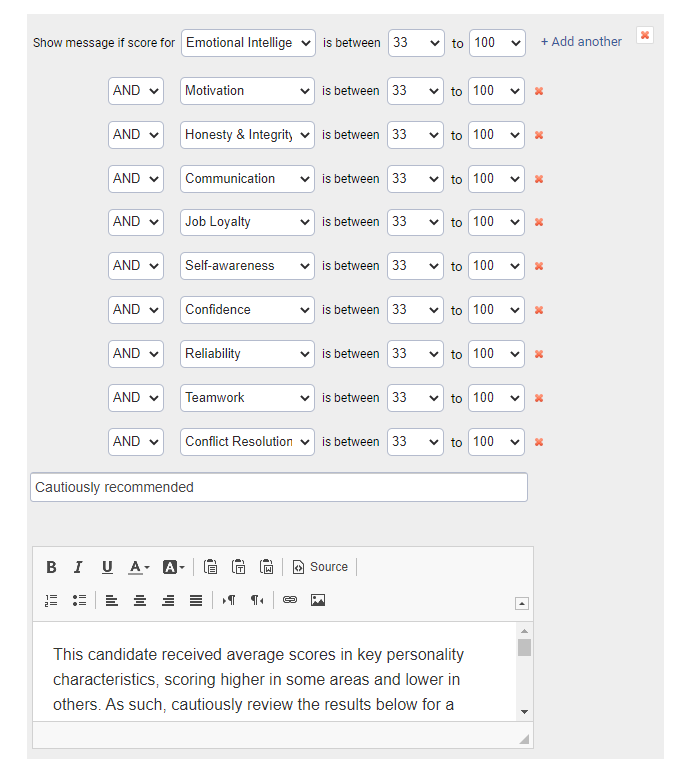677x775 pixels.
Task: Justify the text
Action: click(196, 601)
